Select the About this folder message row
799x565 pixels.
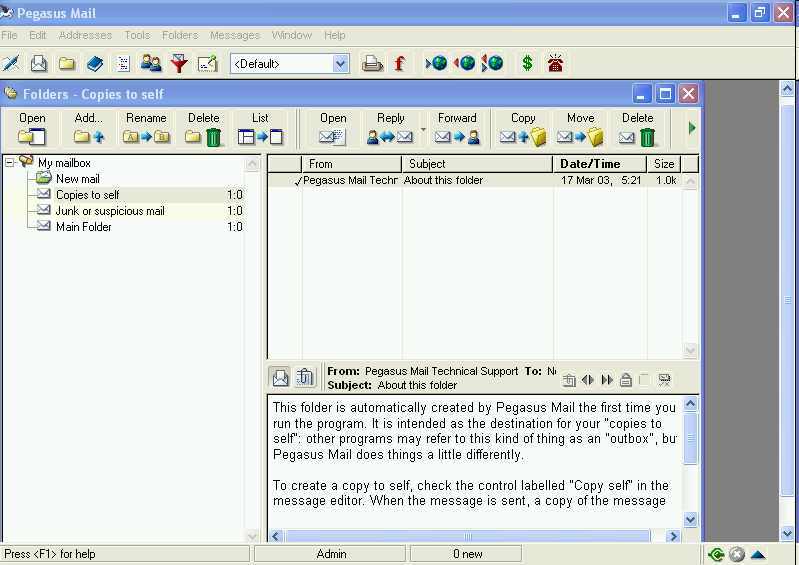tap(475, 180)
